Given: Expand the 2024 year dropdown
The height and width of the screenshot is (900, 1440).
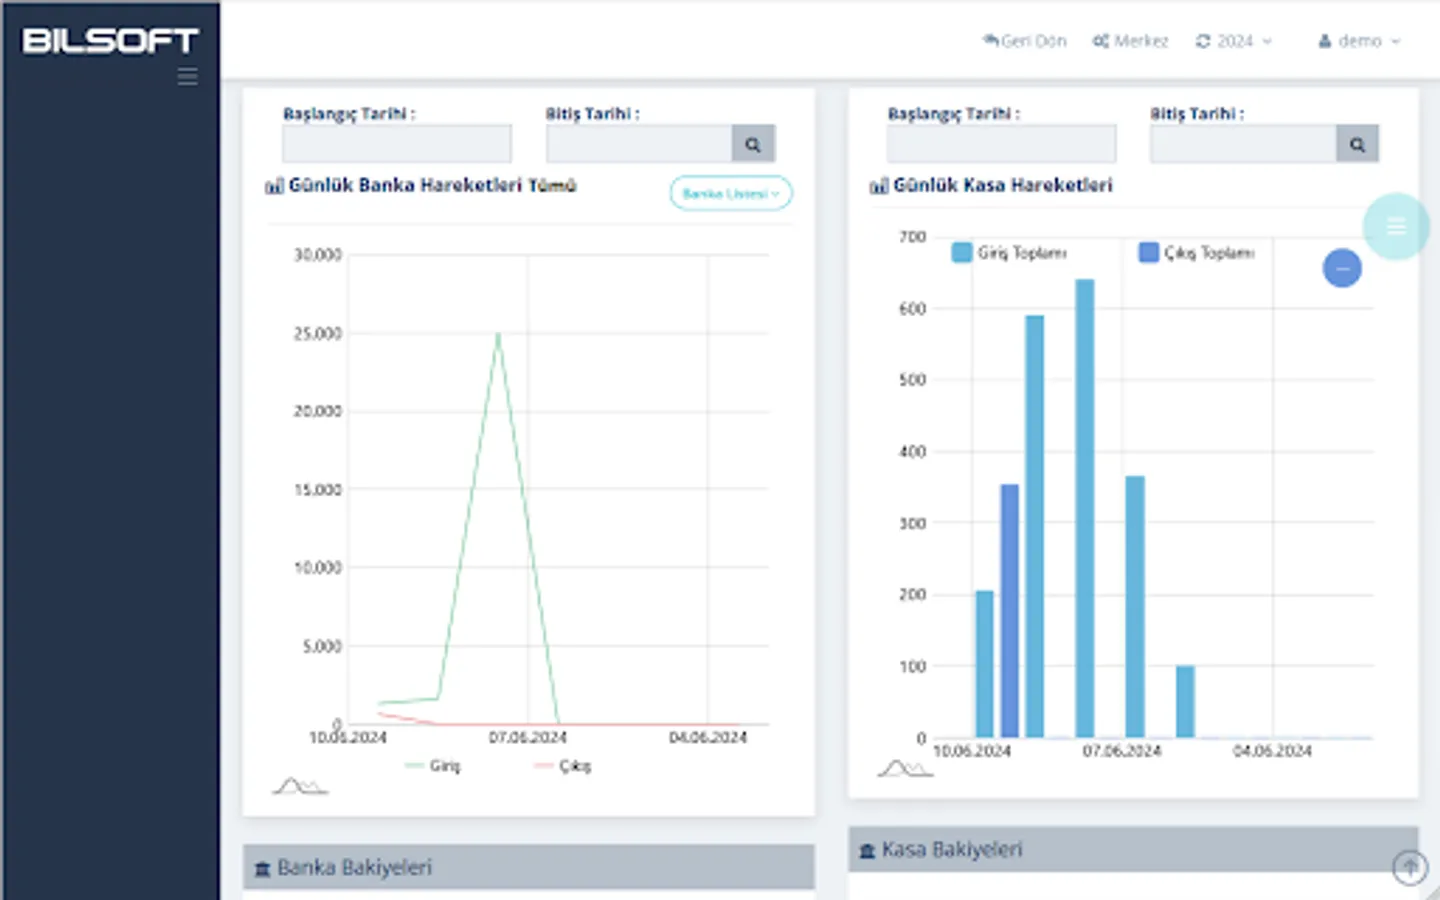Looking at the screenshot, I should coord(1234,41).
